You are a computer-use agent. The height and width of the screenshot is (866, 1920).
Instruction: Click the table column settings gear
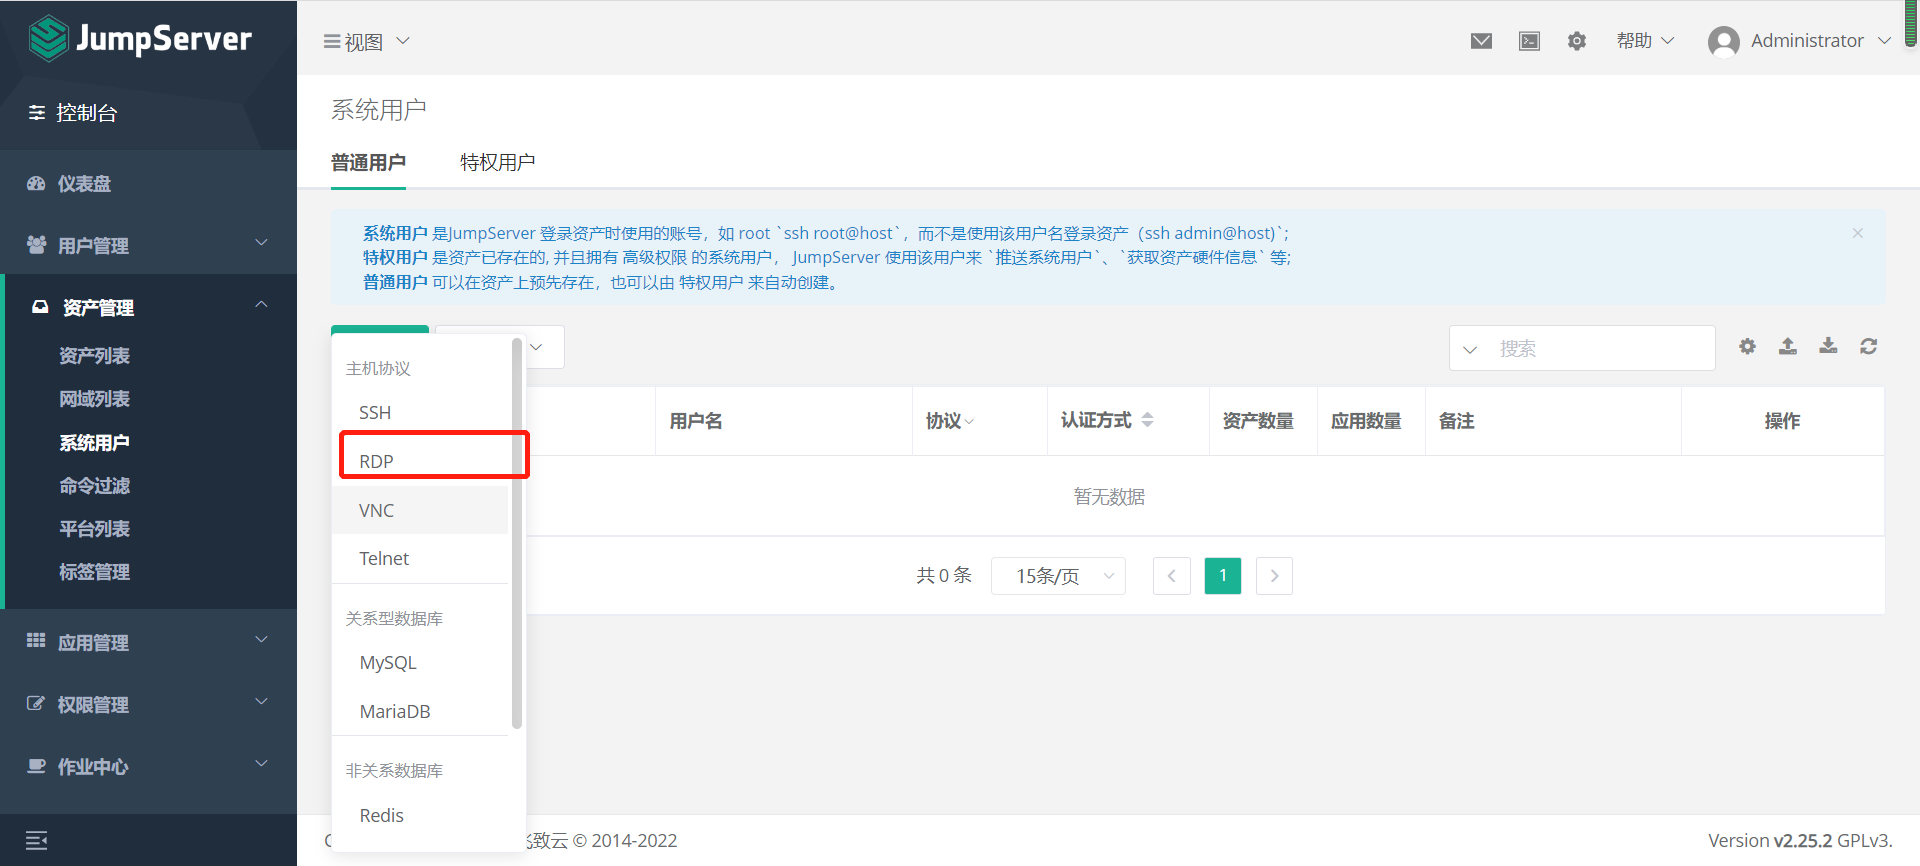[x=1747, y=346]
